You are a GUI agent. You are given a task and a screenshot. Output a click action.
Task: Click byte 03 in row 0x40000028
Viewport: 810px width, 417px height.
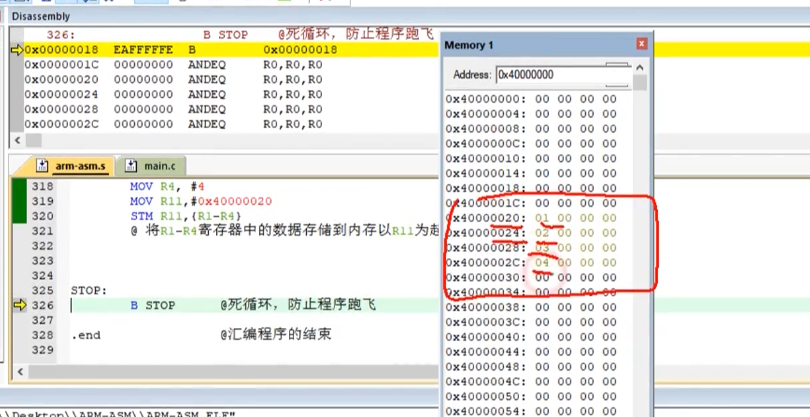pos(542,248)
